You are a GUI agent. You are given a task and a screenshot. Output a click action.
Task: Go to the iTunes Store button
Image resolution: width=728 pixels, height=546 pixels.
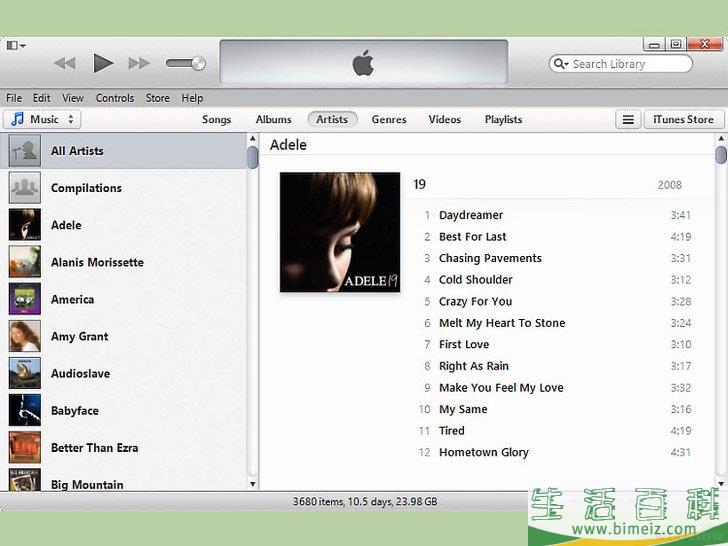click(x=683, y=120)
